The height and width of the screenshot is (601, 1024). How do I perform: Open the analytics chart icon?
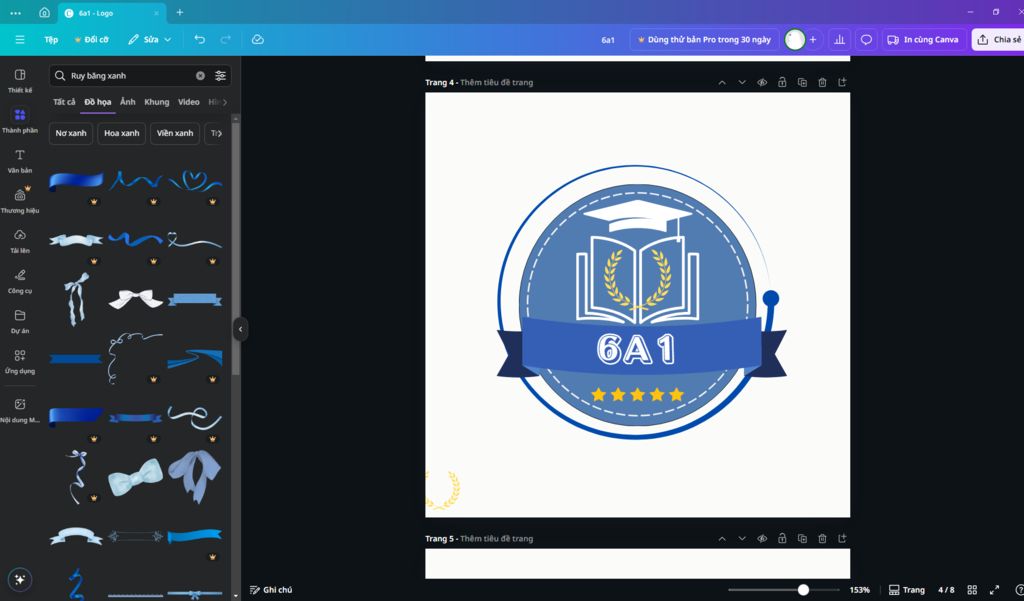tap(839, 40)
